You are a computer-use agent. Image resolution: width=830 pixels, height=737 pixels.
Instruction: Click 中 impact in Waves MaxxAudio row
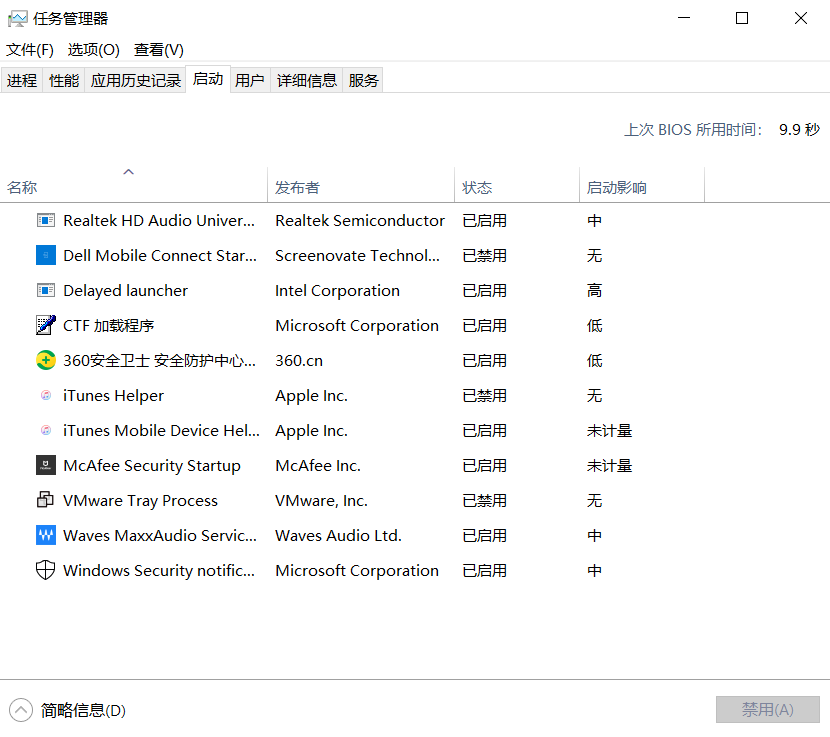click(594, 535)
